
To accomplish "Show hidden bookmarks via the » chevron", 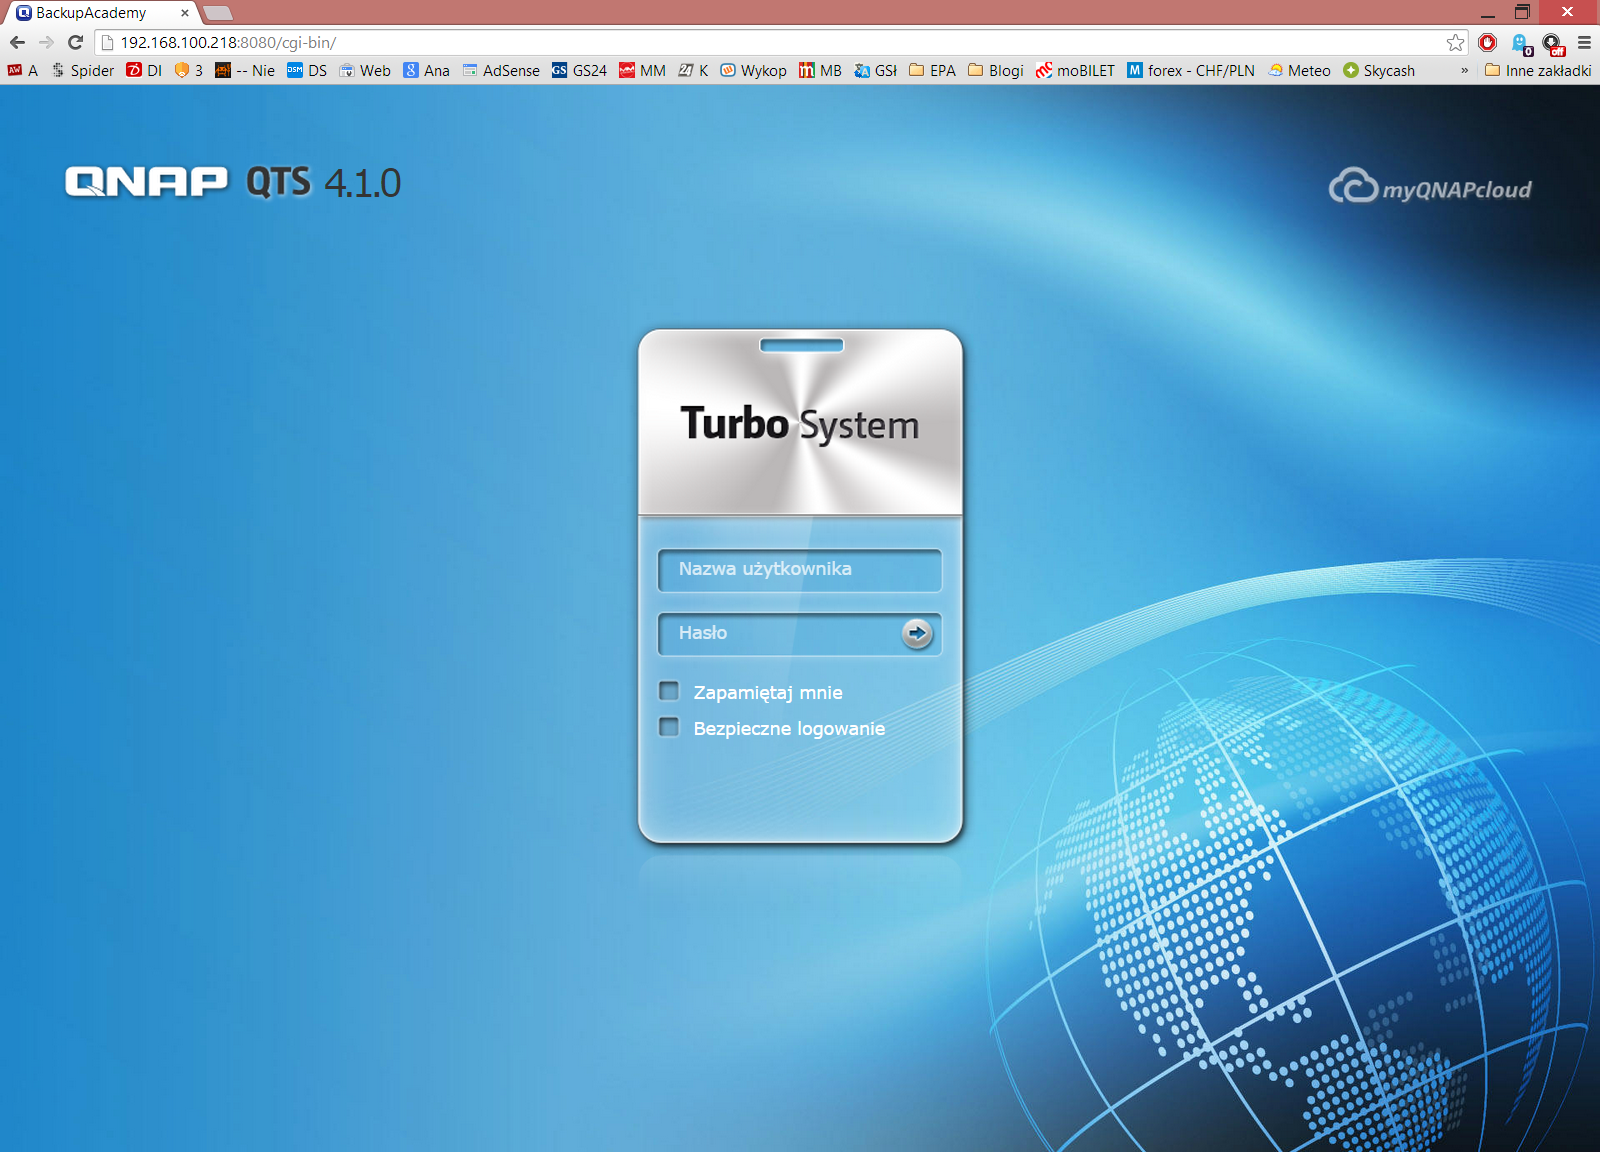I will 1464,70.
